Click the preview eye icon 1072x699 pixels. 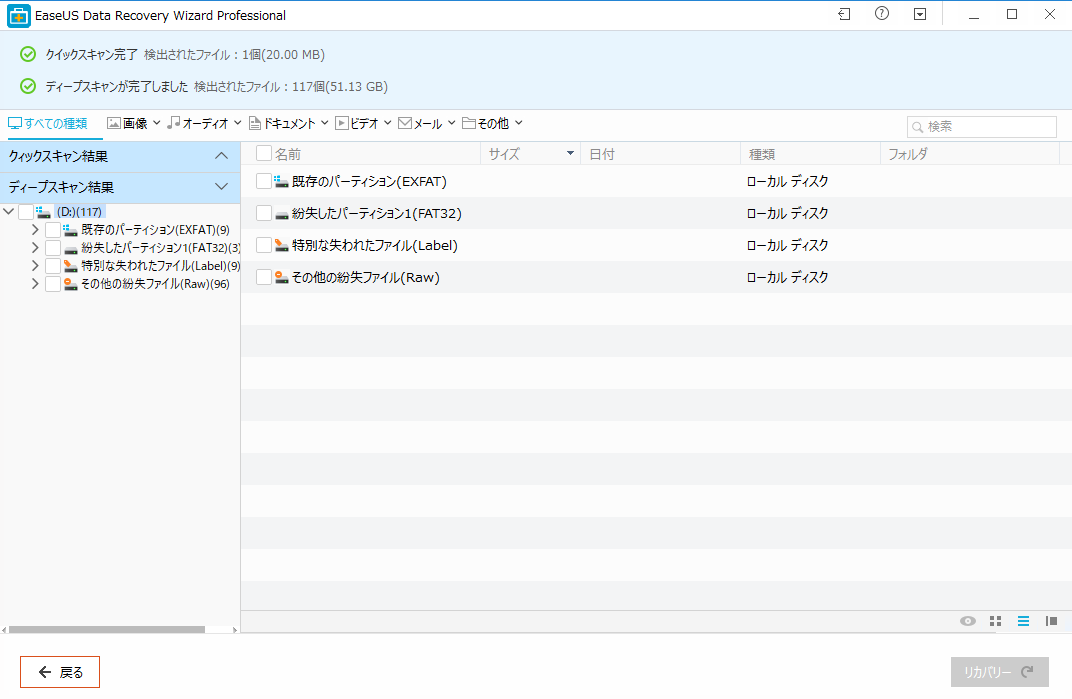(967, 621)
